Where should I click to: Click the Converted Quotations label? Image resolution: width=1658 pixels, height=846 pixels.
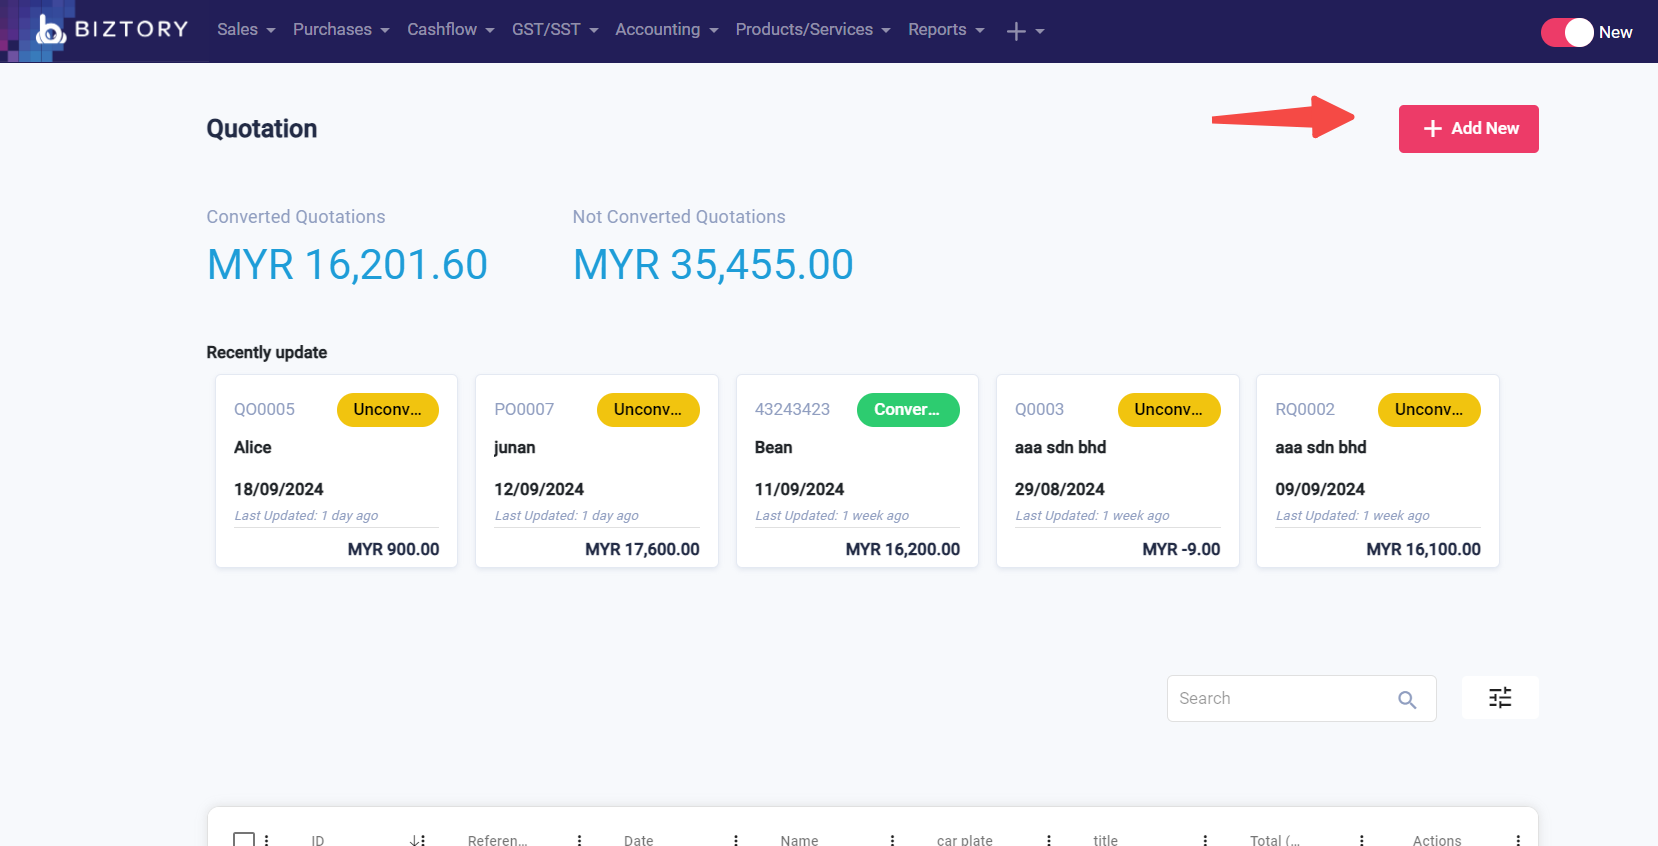(296, 217)
